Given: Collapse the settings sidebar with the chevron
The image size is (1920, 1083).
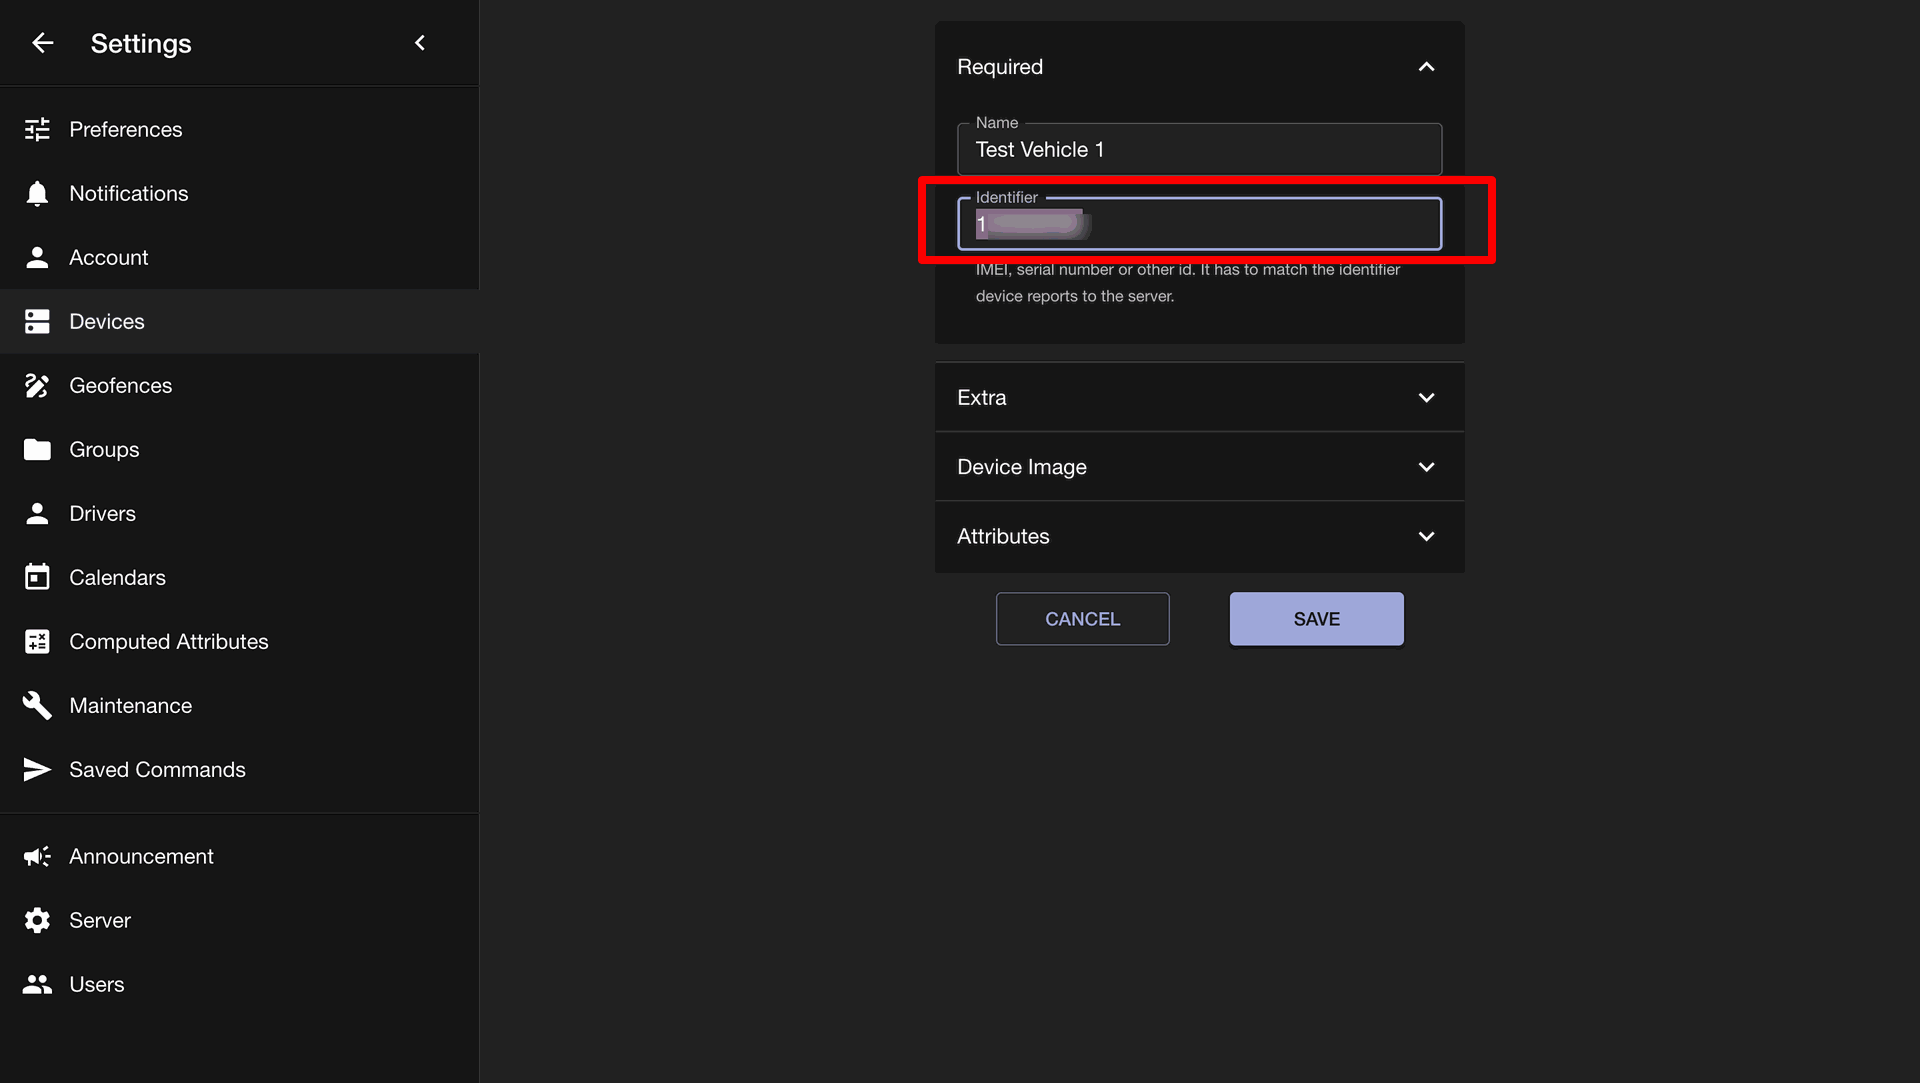Looking at the screenshot, I should (420, 43).
